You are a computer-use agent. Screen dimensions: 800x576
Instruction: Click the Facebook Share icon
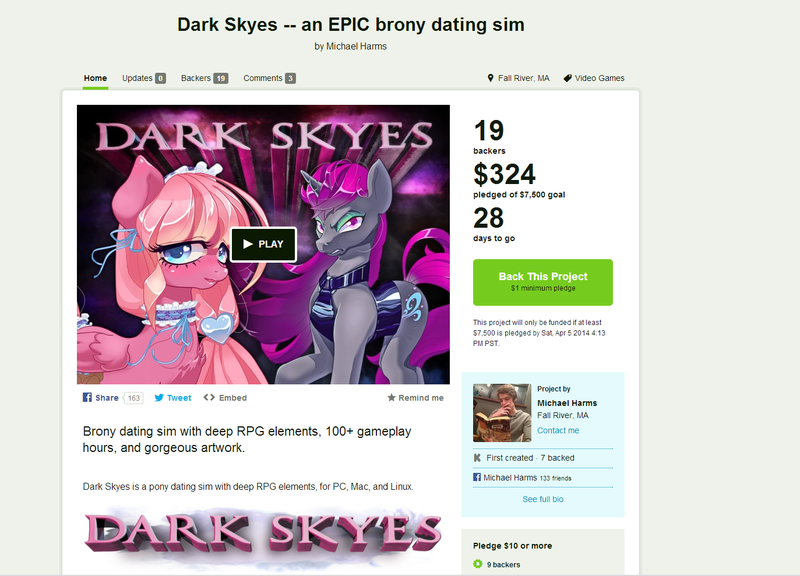[87, 397]
